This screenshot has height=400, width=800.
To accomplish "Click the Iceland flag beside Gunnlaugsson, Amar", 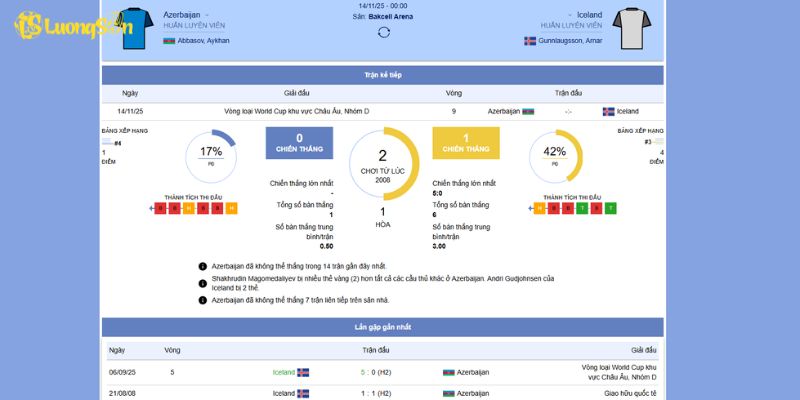I will click(x=530, y=41).
